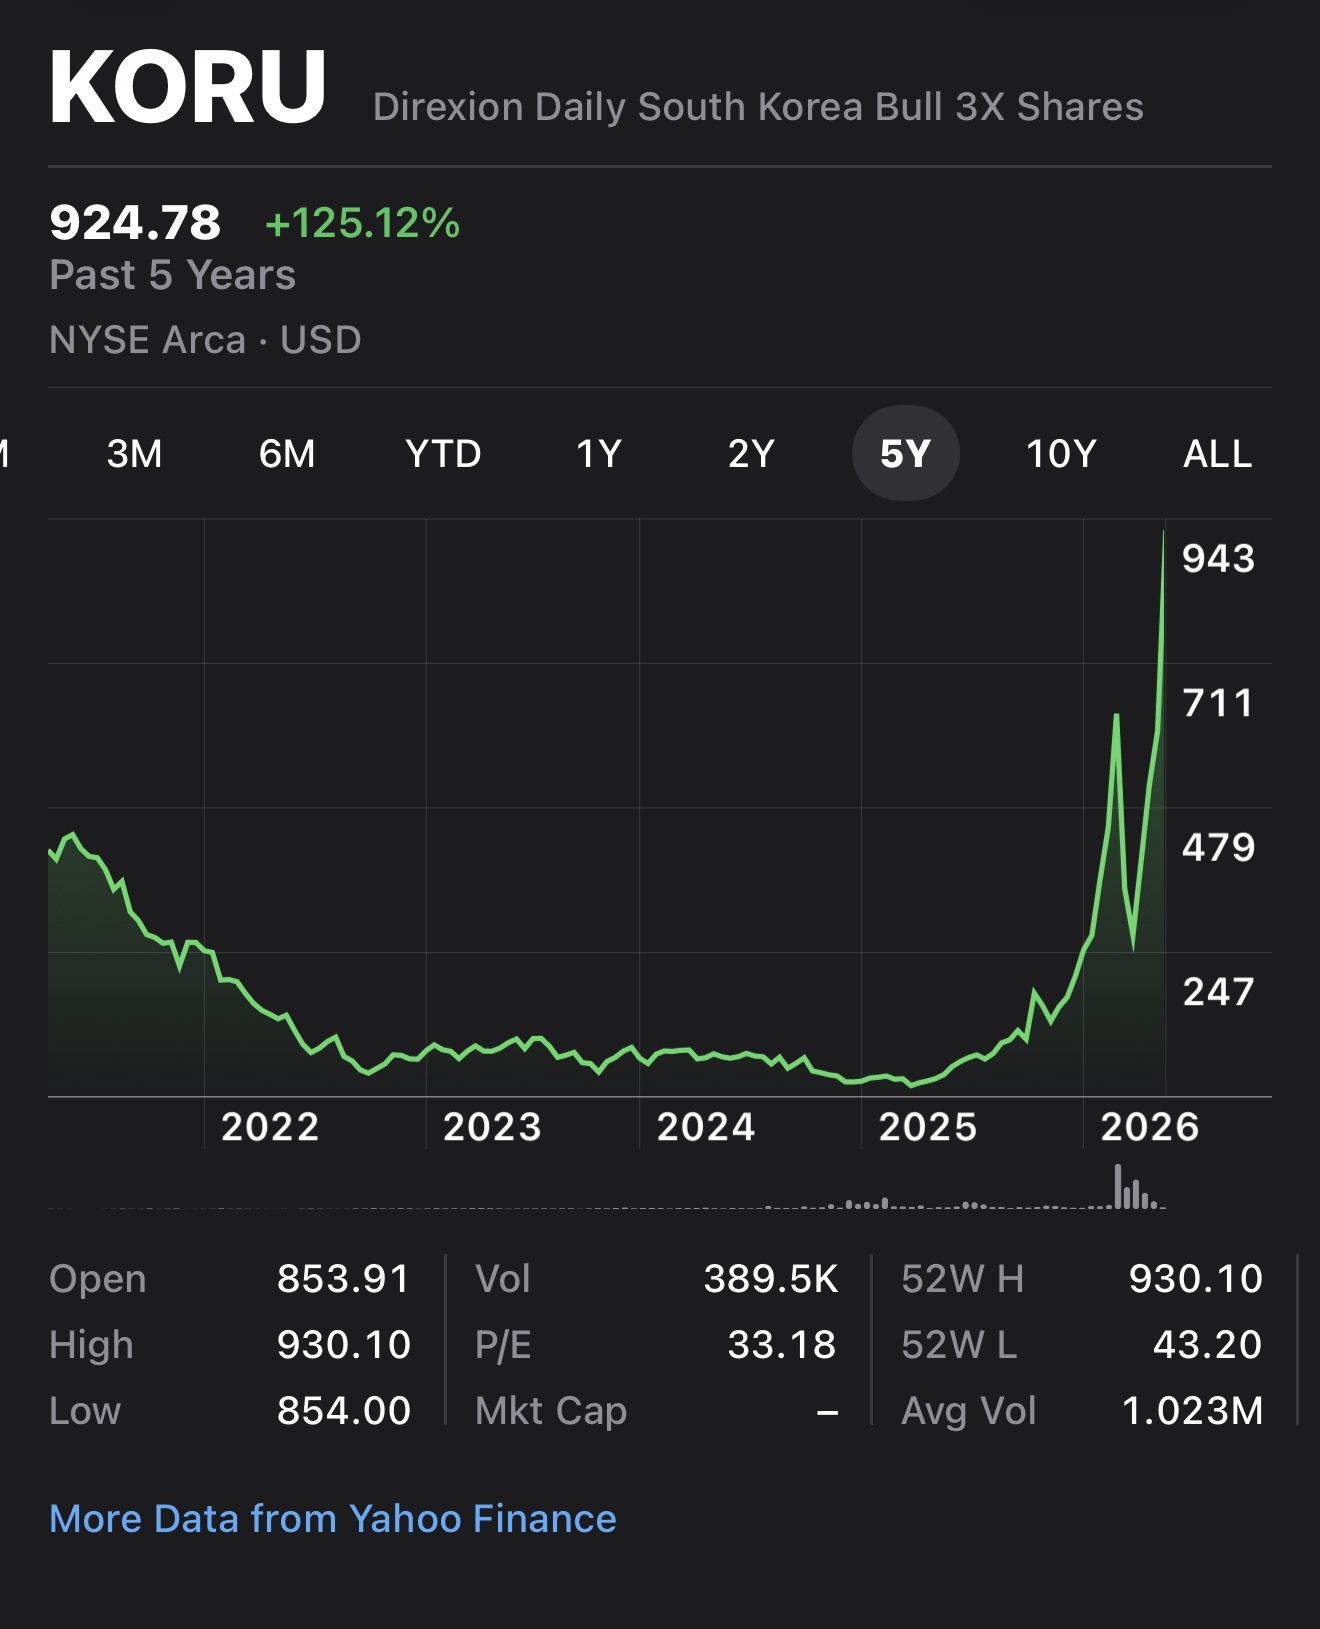Switch chart to 1Y range
The image size is (1320, 1629).
tap(599, 454)
